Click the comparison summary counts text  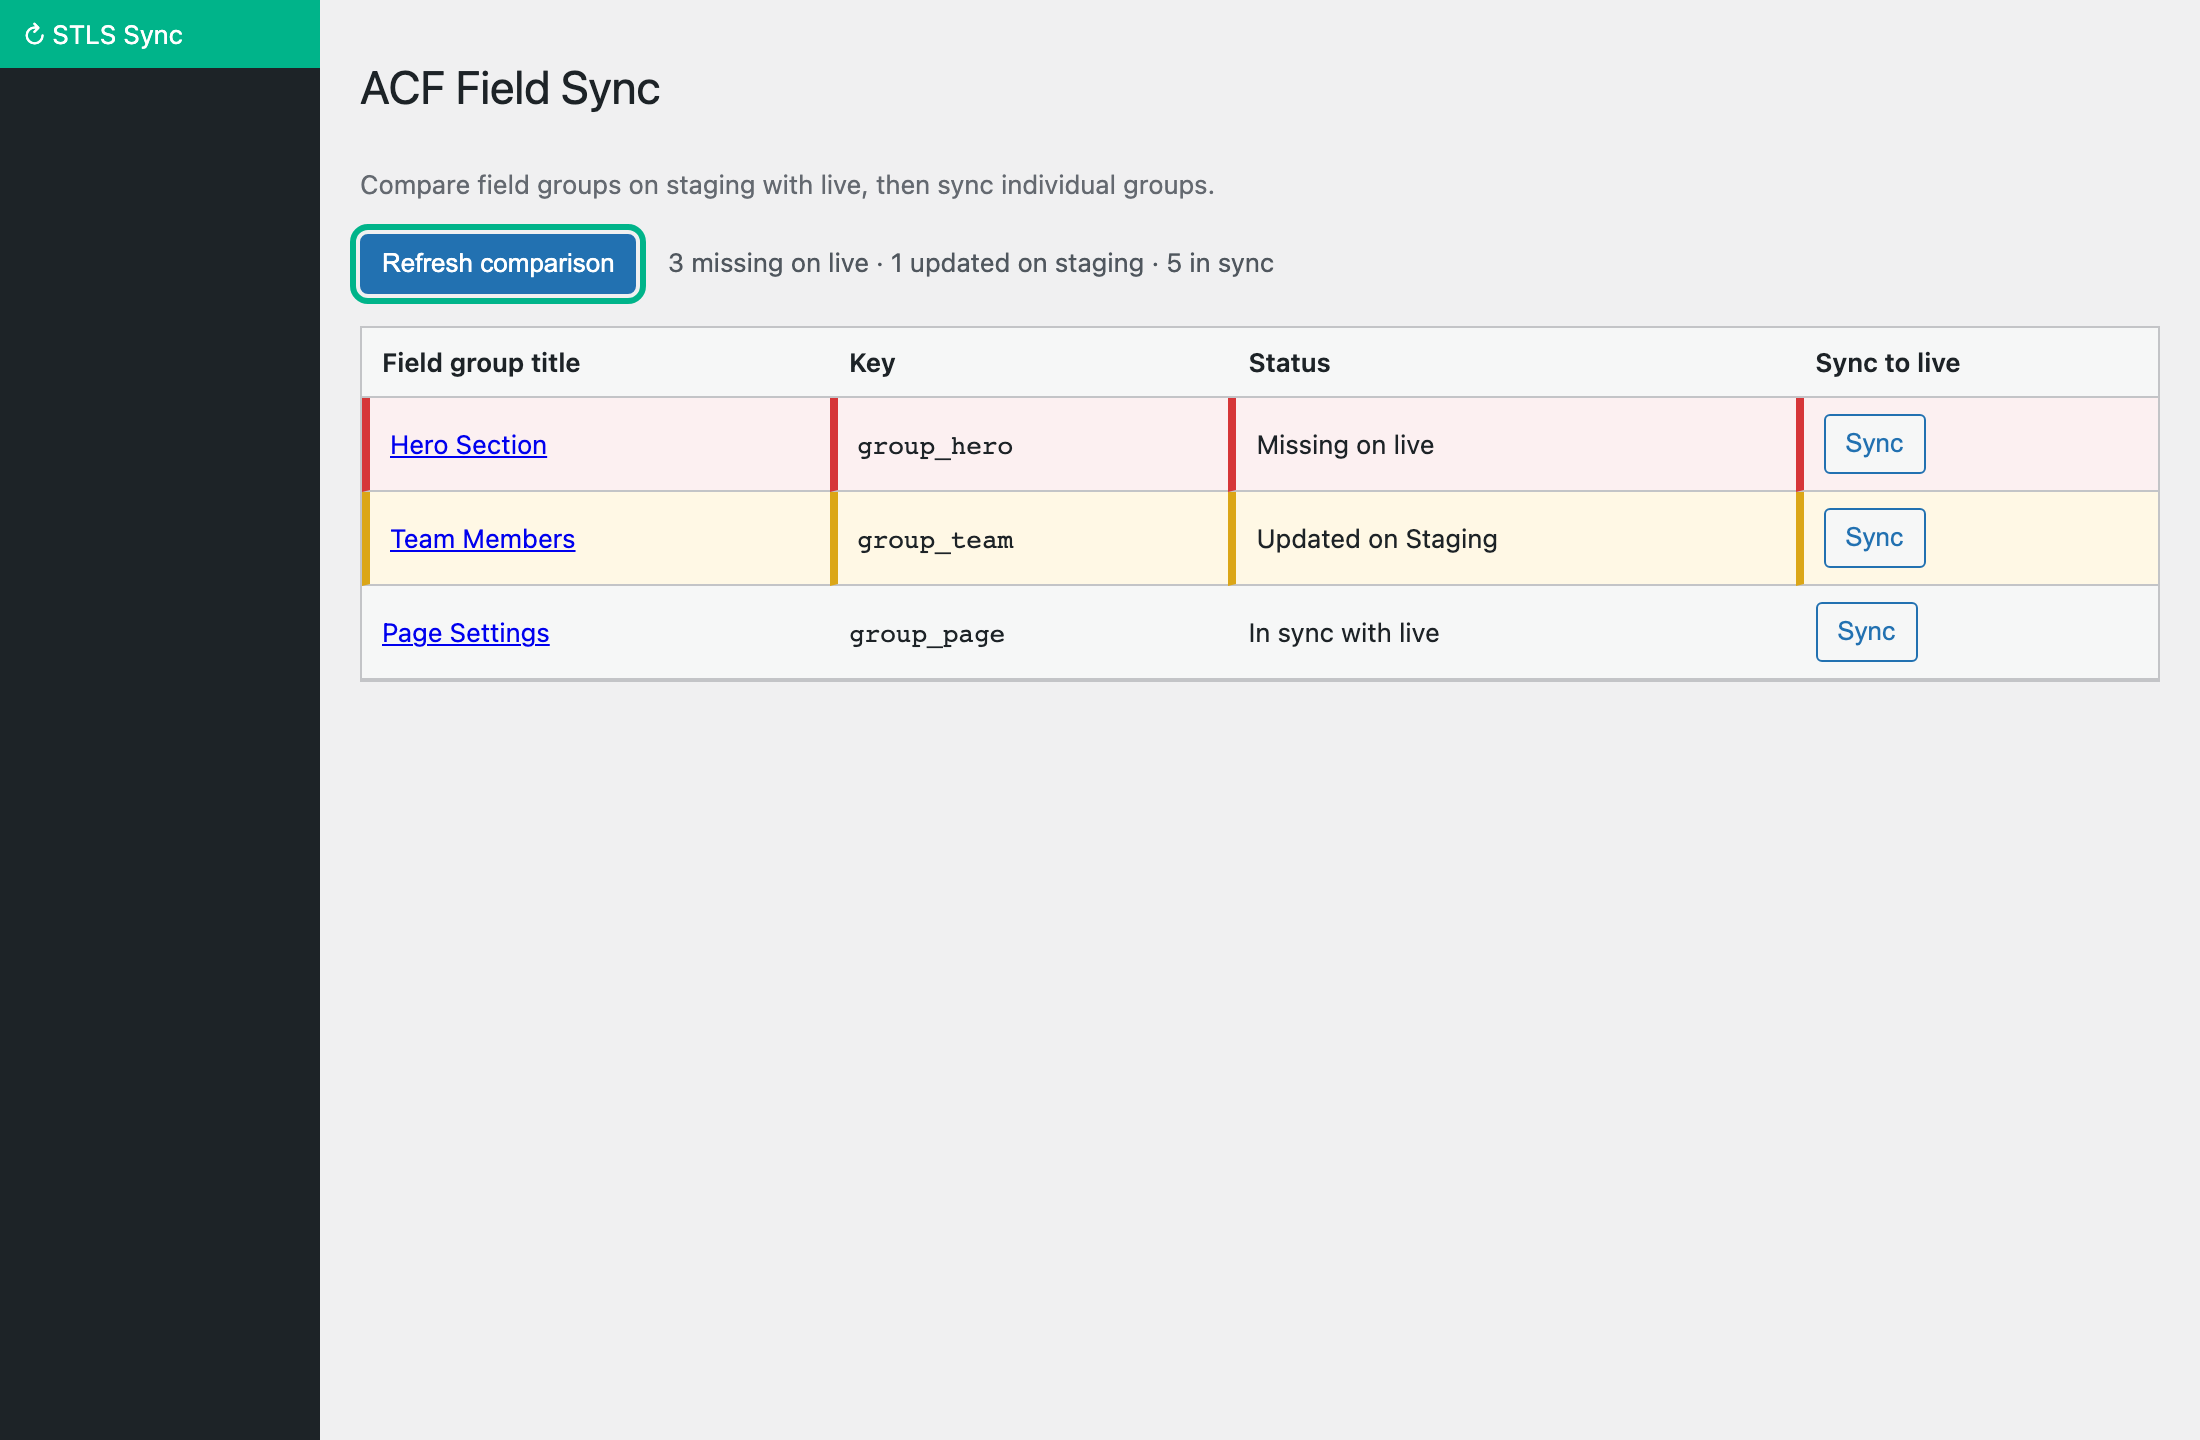(x=971, y=263)
